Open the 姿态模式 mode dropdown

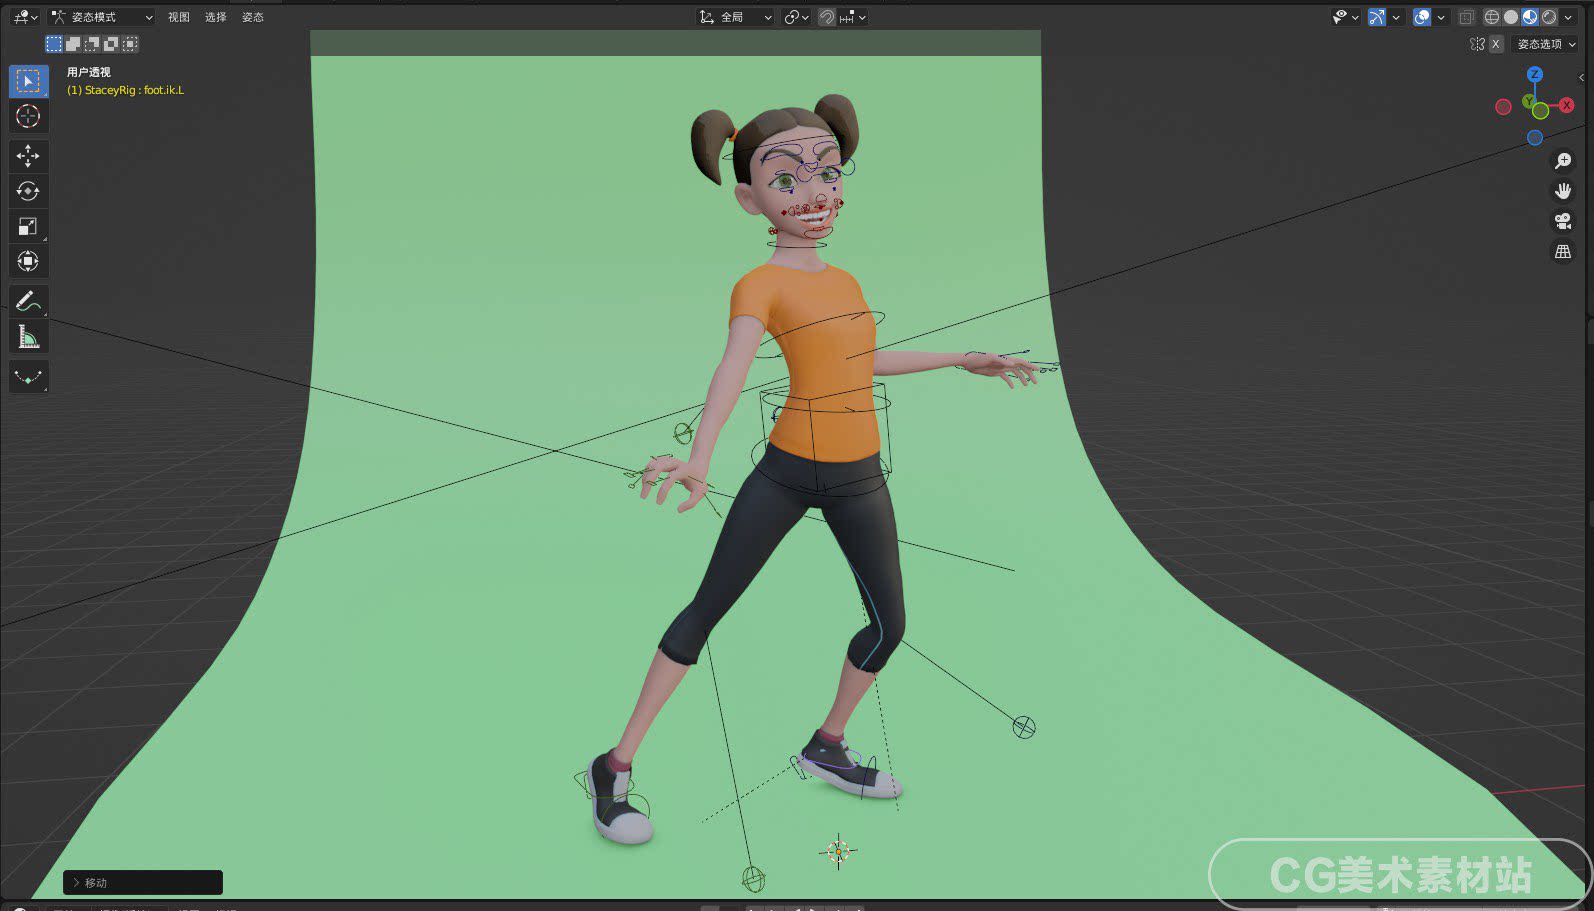[x=102, y=17]
